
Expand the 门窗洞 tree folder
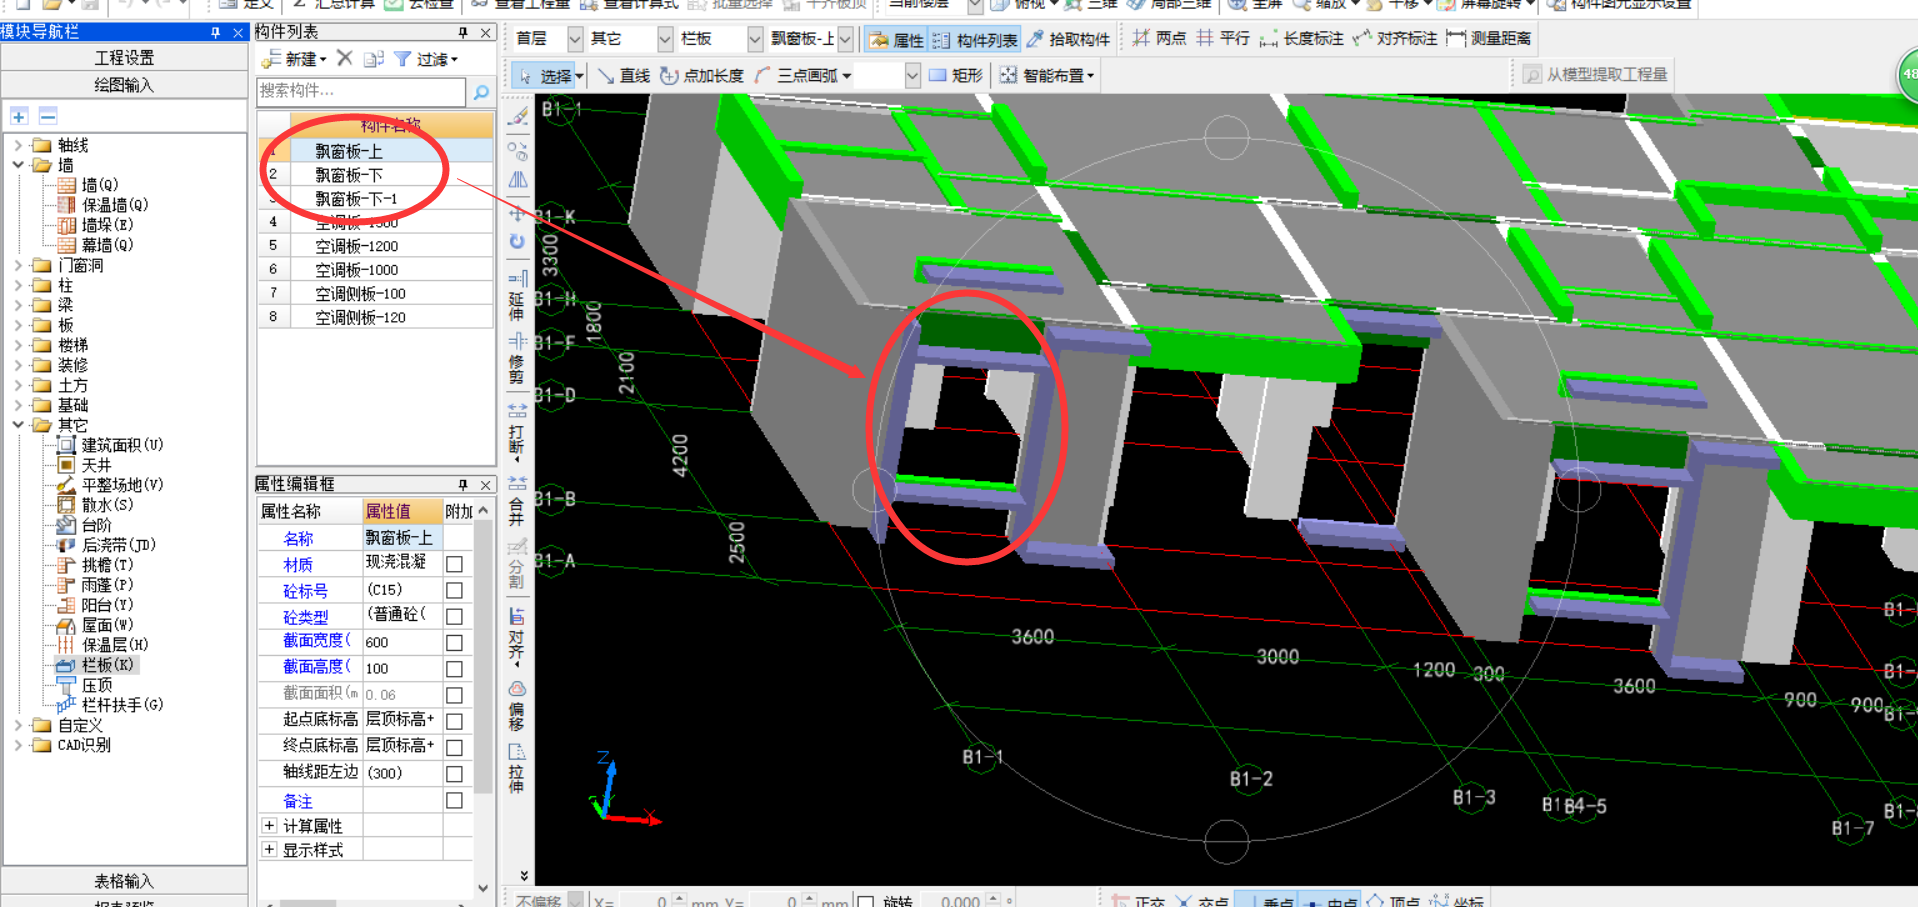click(18, 265)
